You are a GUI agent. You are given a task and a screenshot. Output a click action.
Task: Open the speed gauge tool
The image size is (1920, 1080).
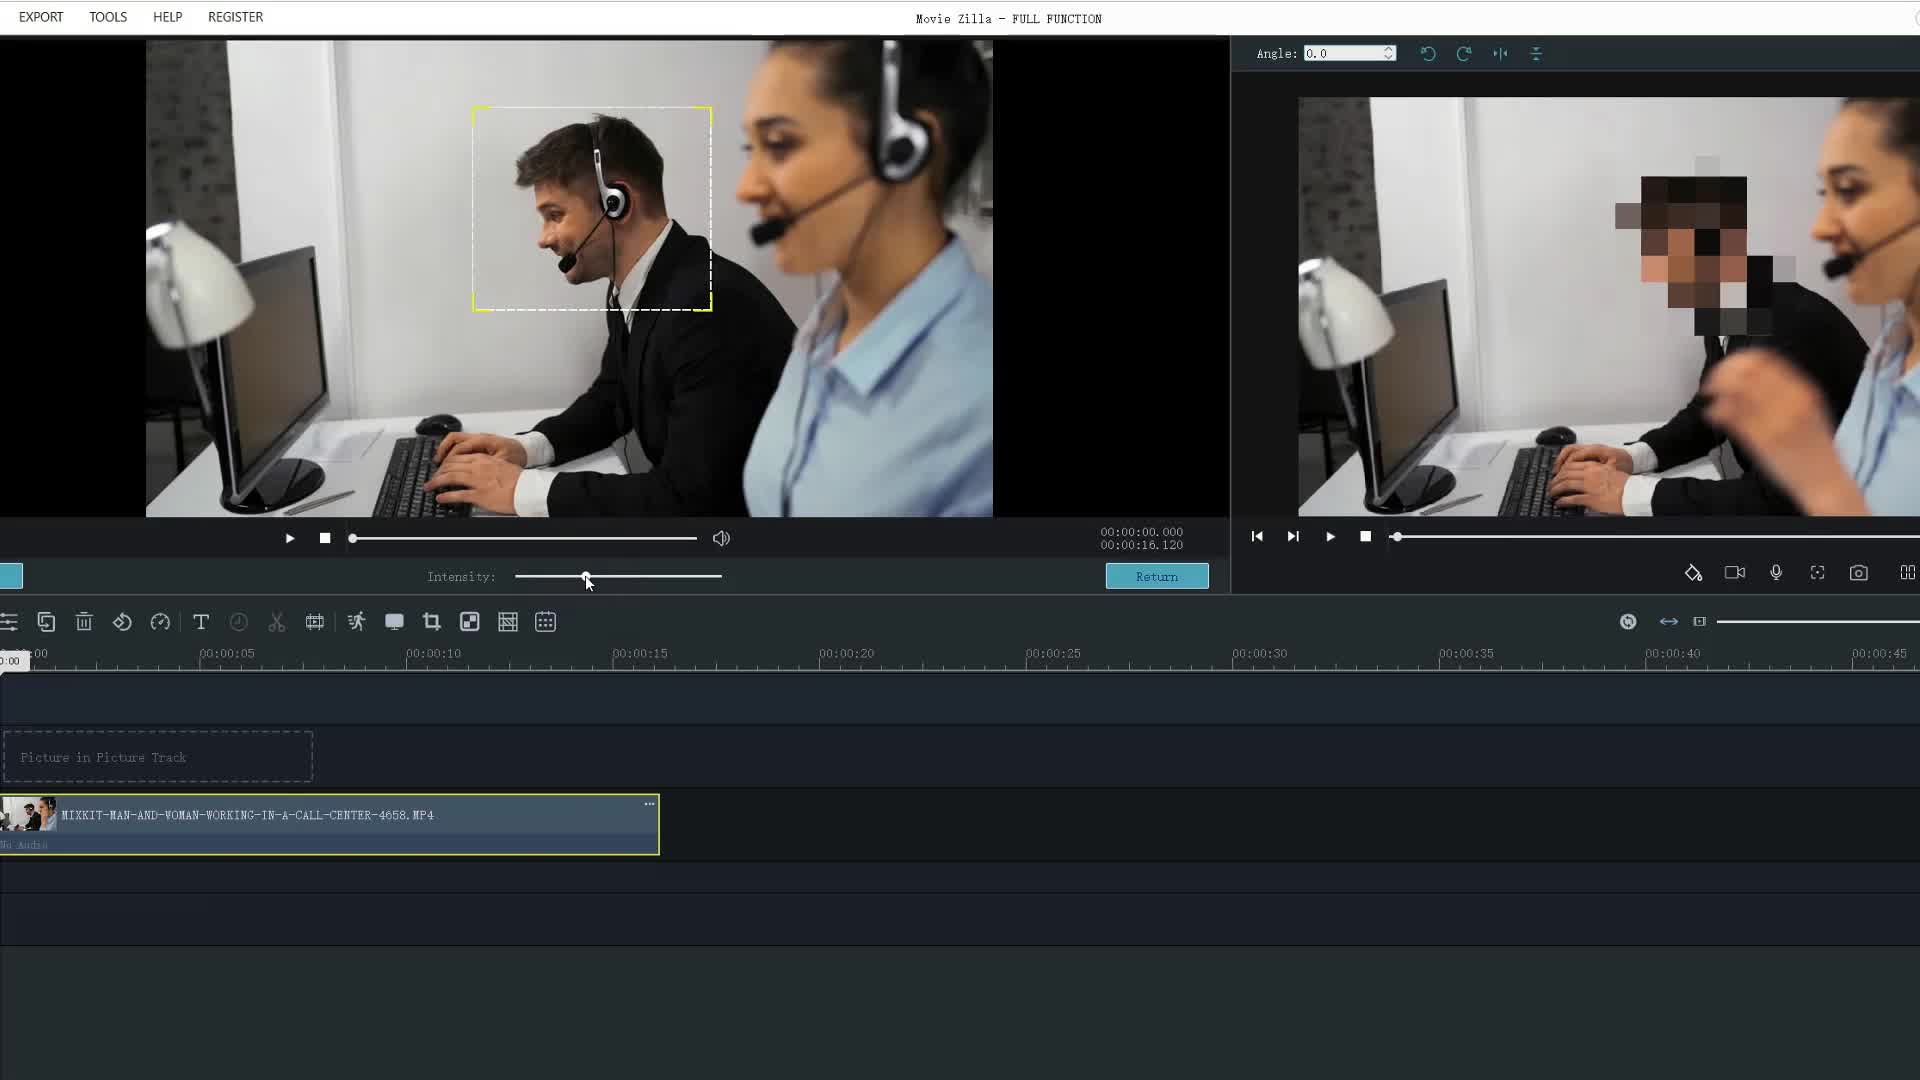tap(160, 622)
